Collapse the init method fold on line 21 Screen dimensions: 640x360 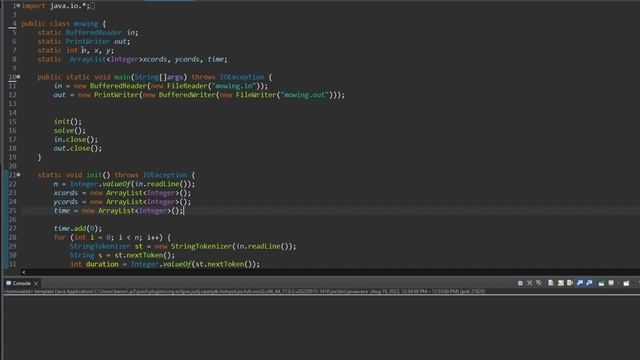18,175
